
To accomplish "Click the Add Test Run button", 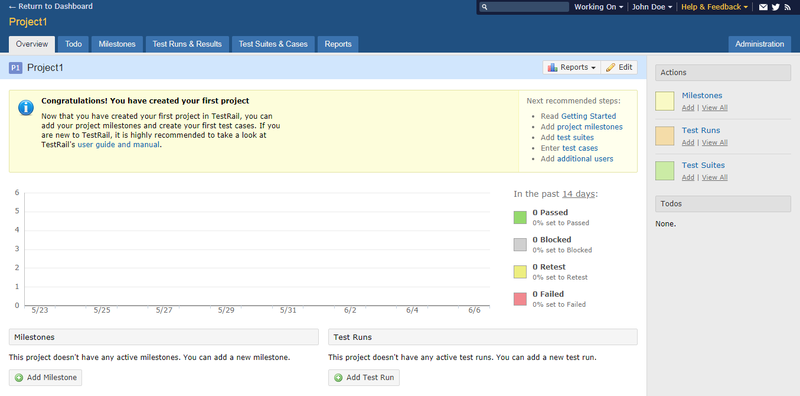I will click(x=364, y=378).
